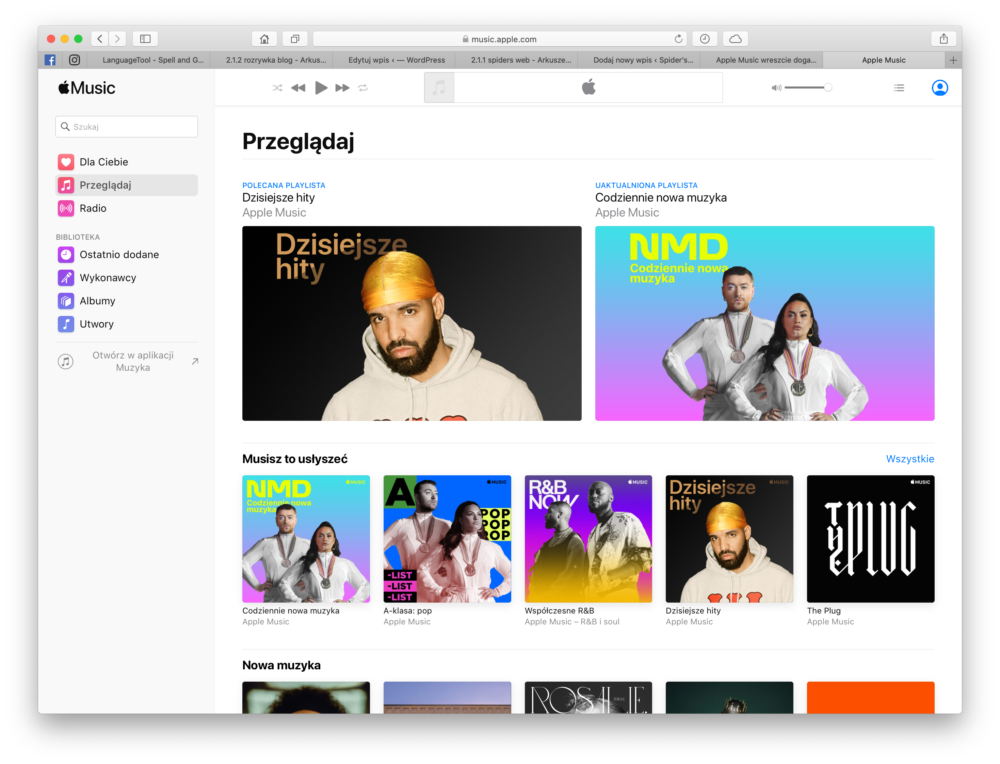Toggle the Safari sidebar button

point(145,39)
